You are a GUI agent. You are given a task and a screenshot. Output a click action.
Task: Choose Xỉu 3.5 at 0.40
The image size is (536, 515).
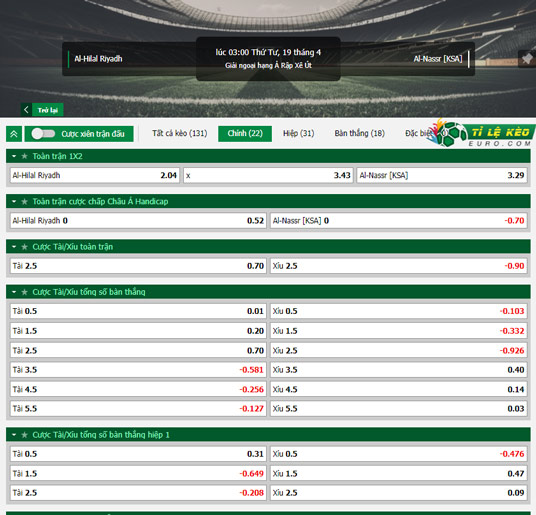point(398,370)
